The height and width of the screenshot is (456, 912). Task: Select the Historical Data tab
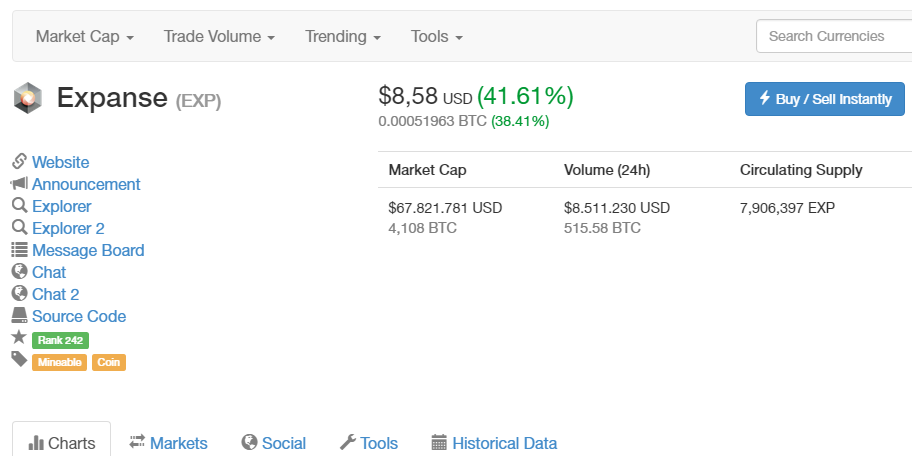point(494,443)
